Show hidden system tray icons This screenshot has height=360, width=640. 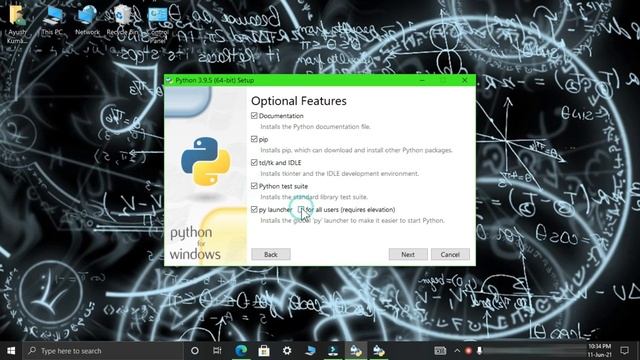click(457, 351)
